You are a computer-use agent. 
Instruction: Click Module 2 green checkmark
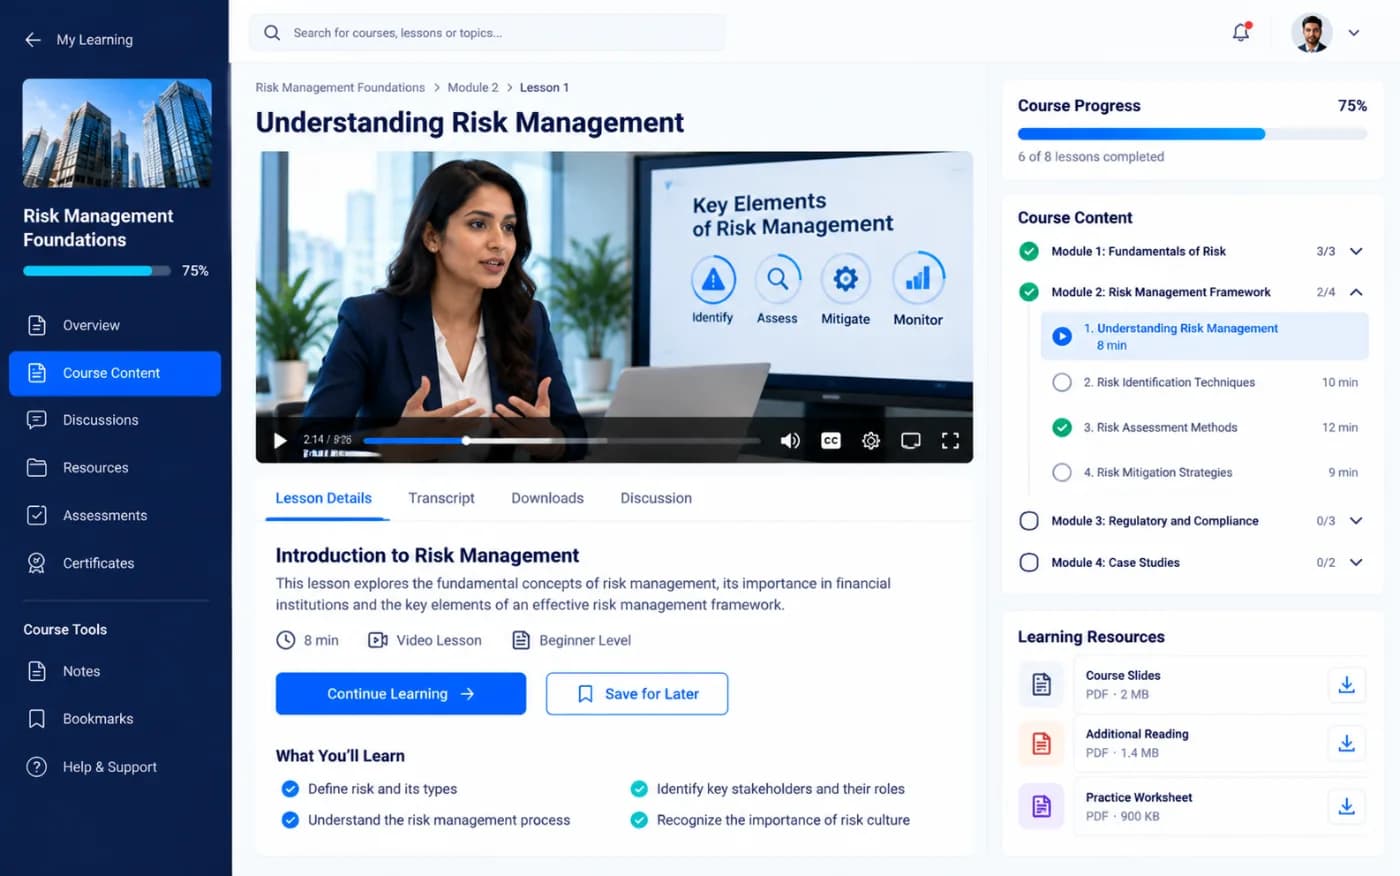click(x=1029, y=292)
